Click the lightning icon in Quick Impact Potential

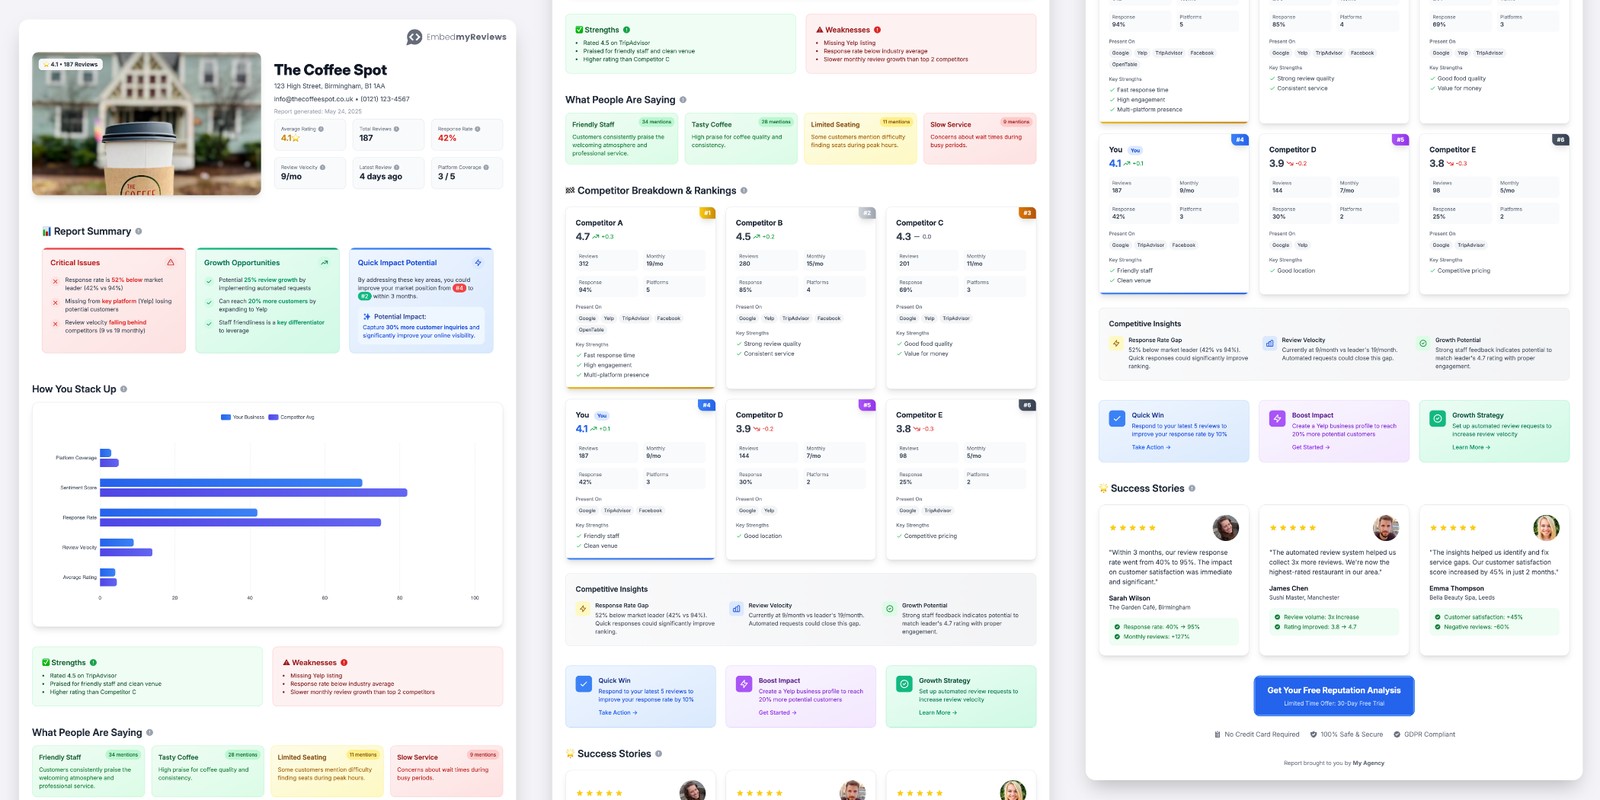click(478, 263)
